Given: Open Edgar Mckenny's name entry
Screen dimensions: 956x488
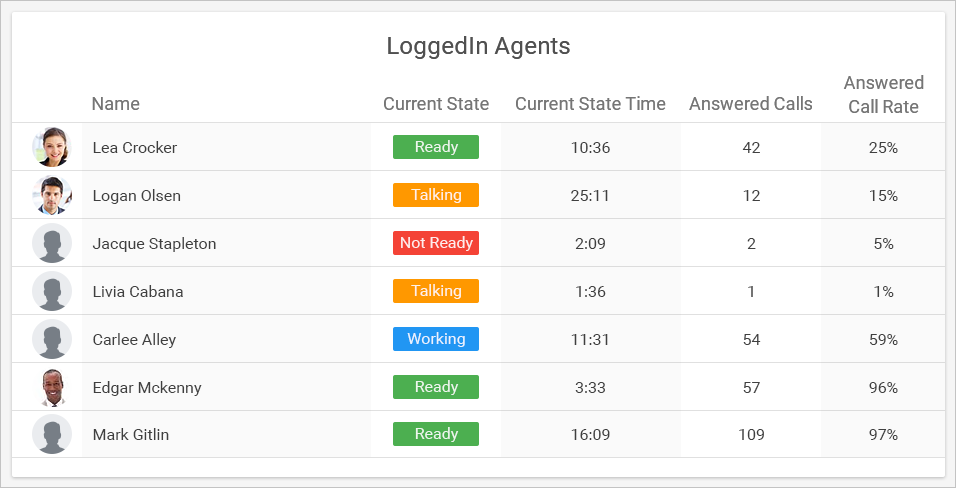Looking at the screenshot, I should pos(147,387).
